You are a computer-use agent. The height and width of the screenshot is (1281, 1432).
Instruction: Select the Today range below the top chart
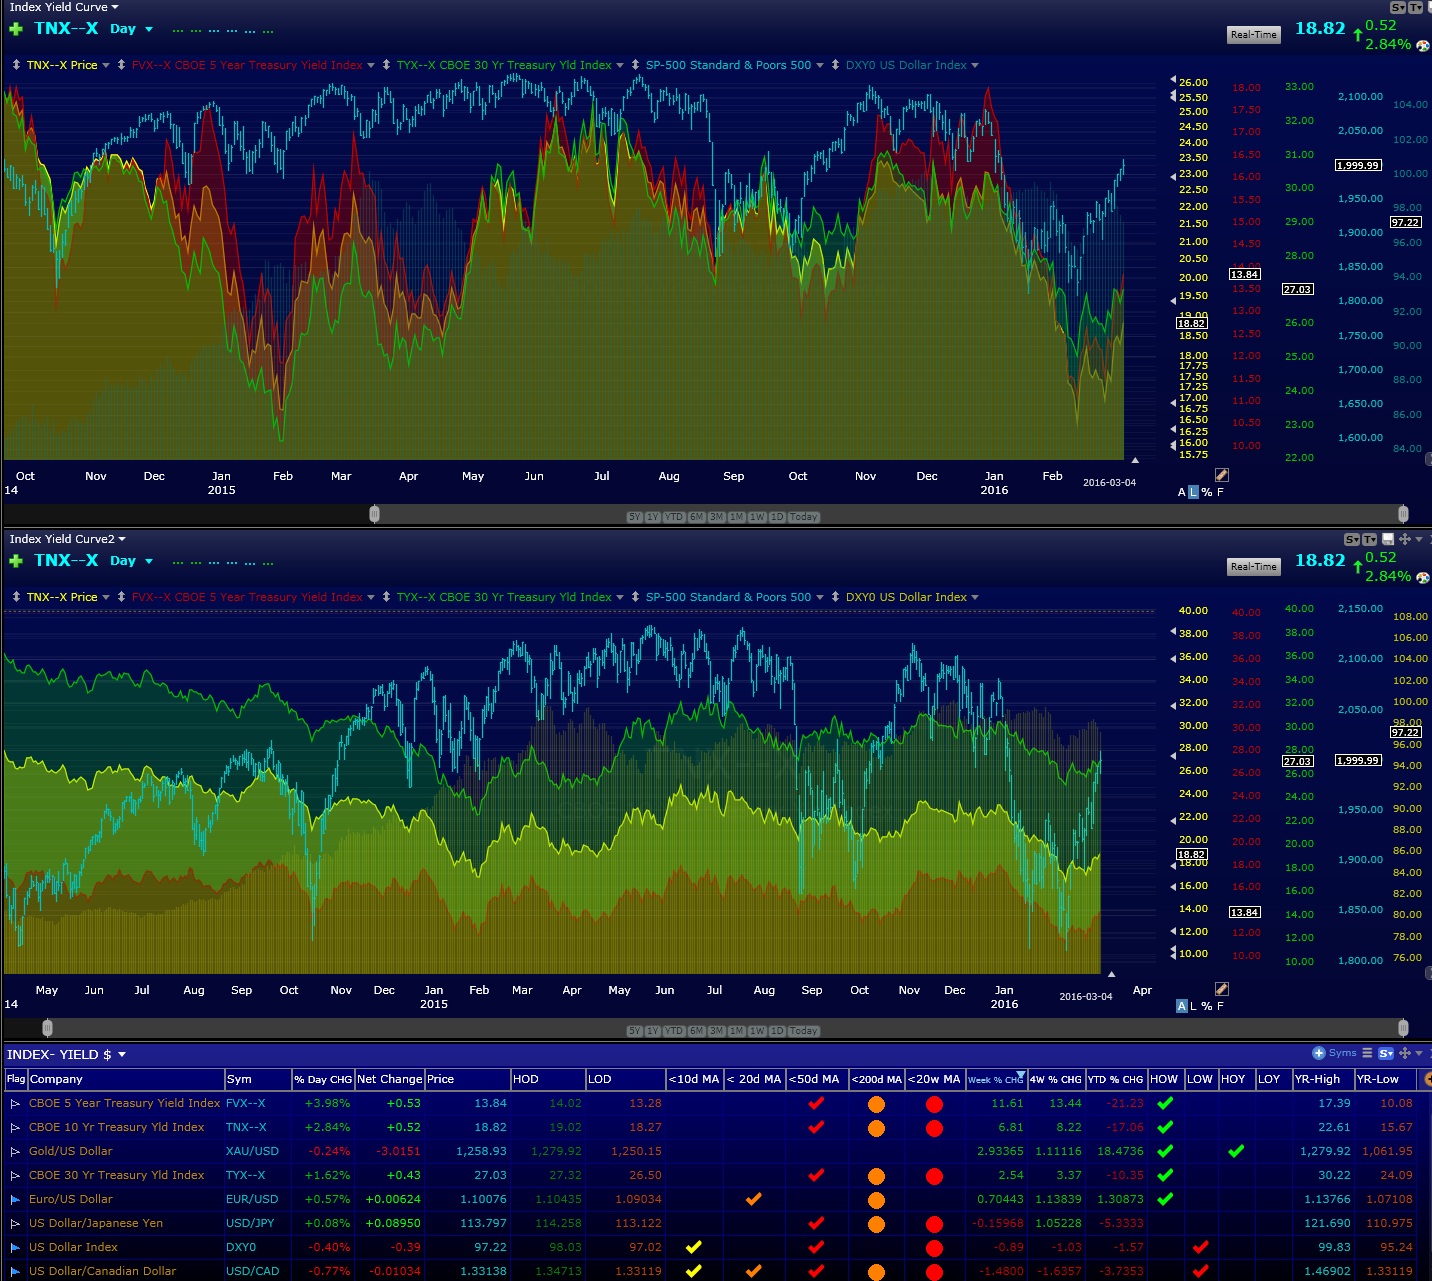coord(804,517)
